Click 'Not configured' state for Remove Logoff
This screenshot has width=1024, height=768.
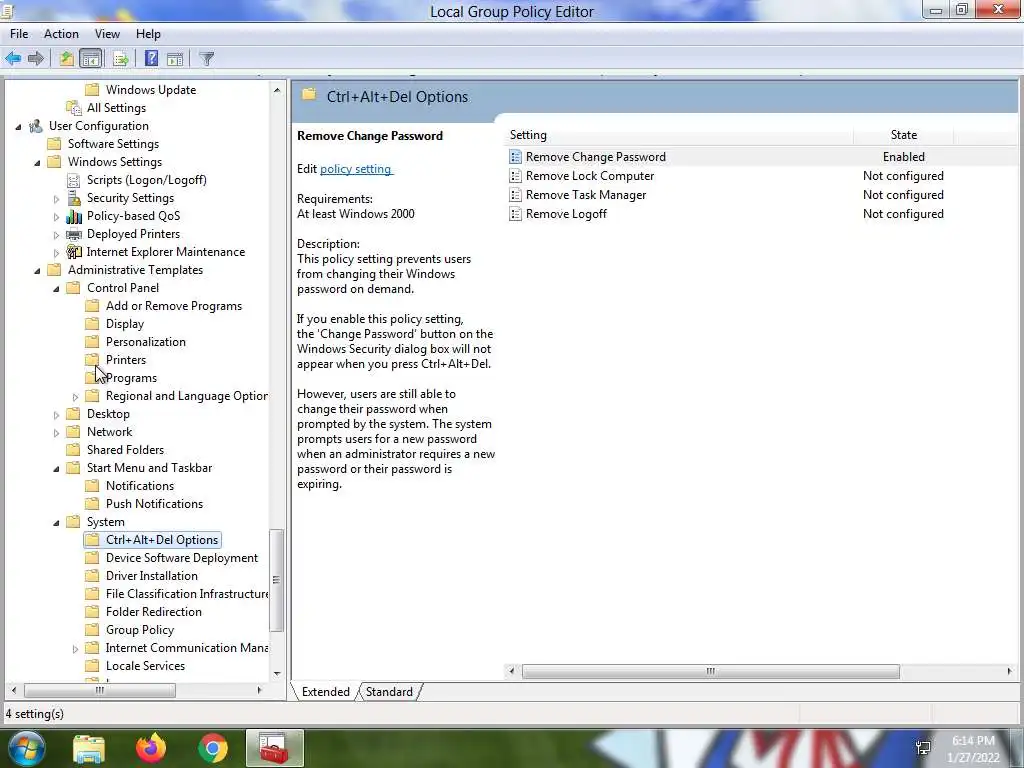point(903,214)
